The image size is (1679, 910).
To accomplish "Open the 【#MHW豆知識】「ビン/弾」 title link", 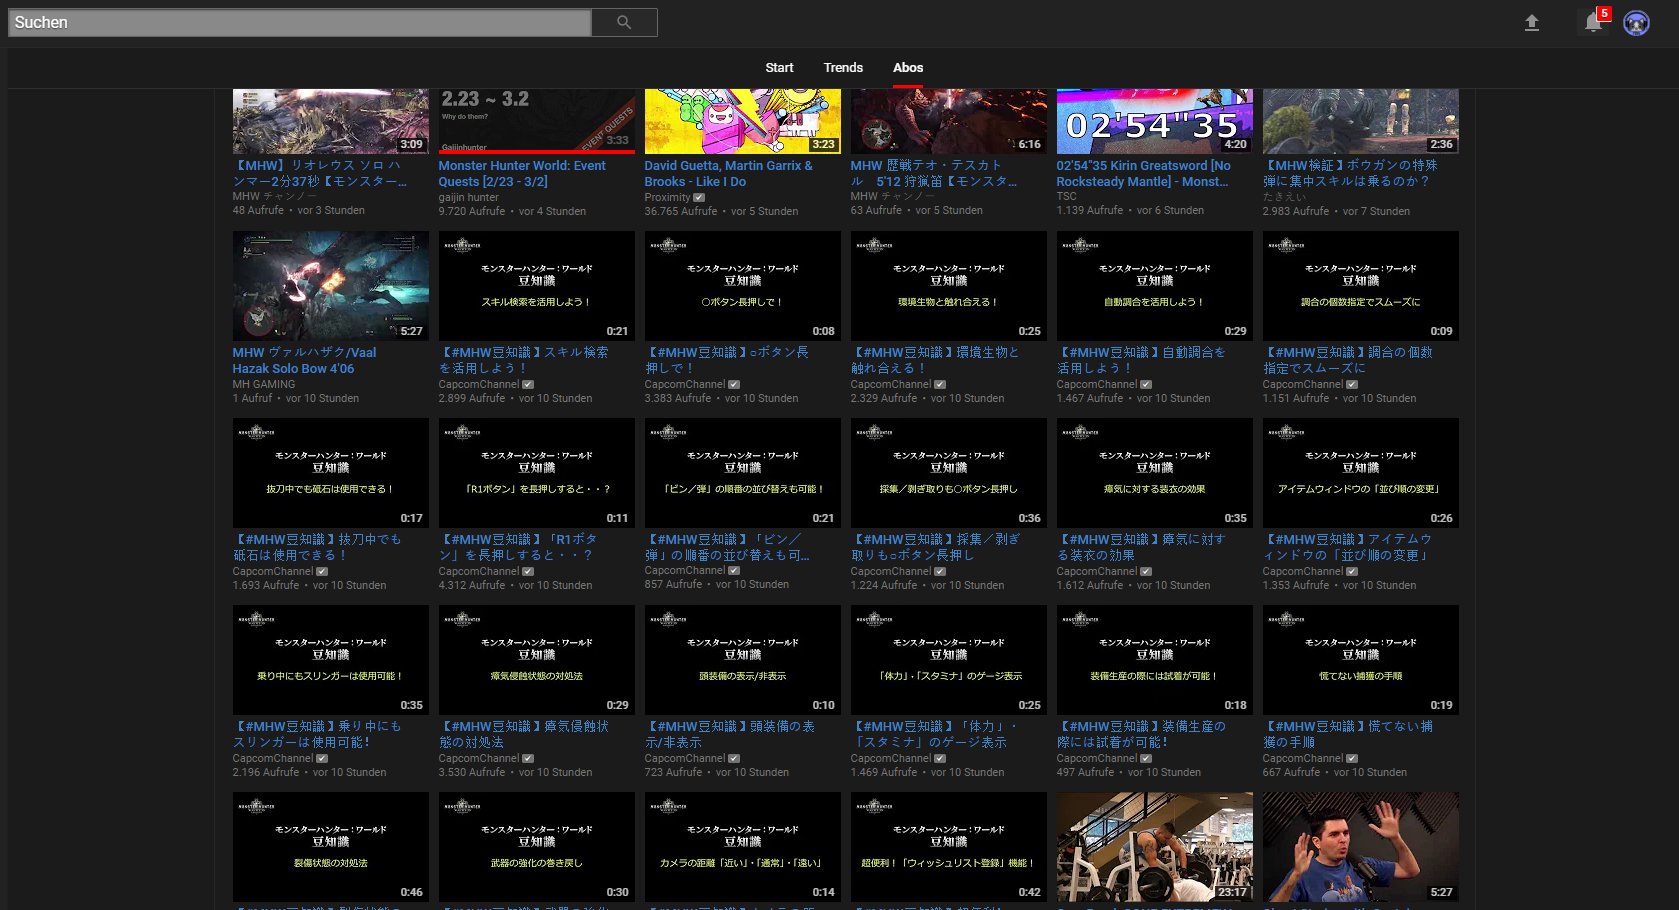I will (x=727, y=547).
